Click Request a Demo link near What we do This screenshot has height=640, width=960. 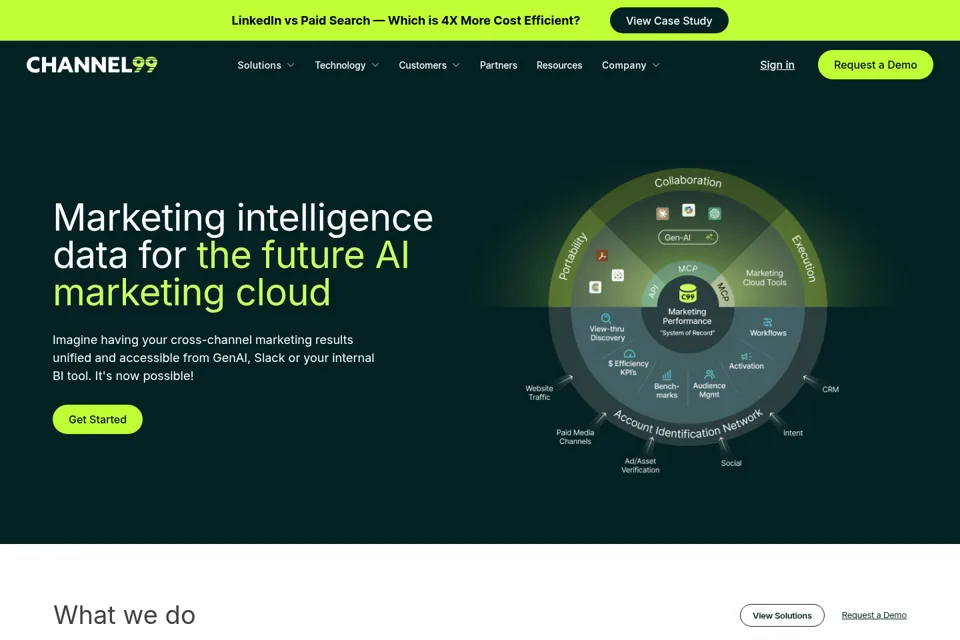(874, 615)
